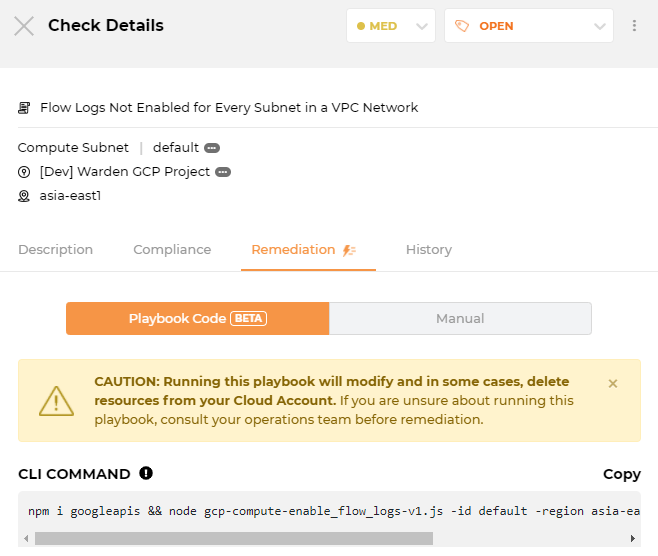Open the three-dot more options menu
The image size is (658, 556).
634,26
